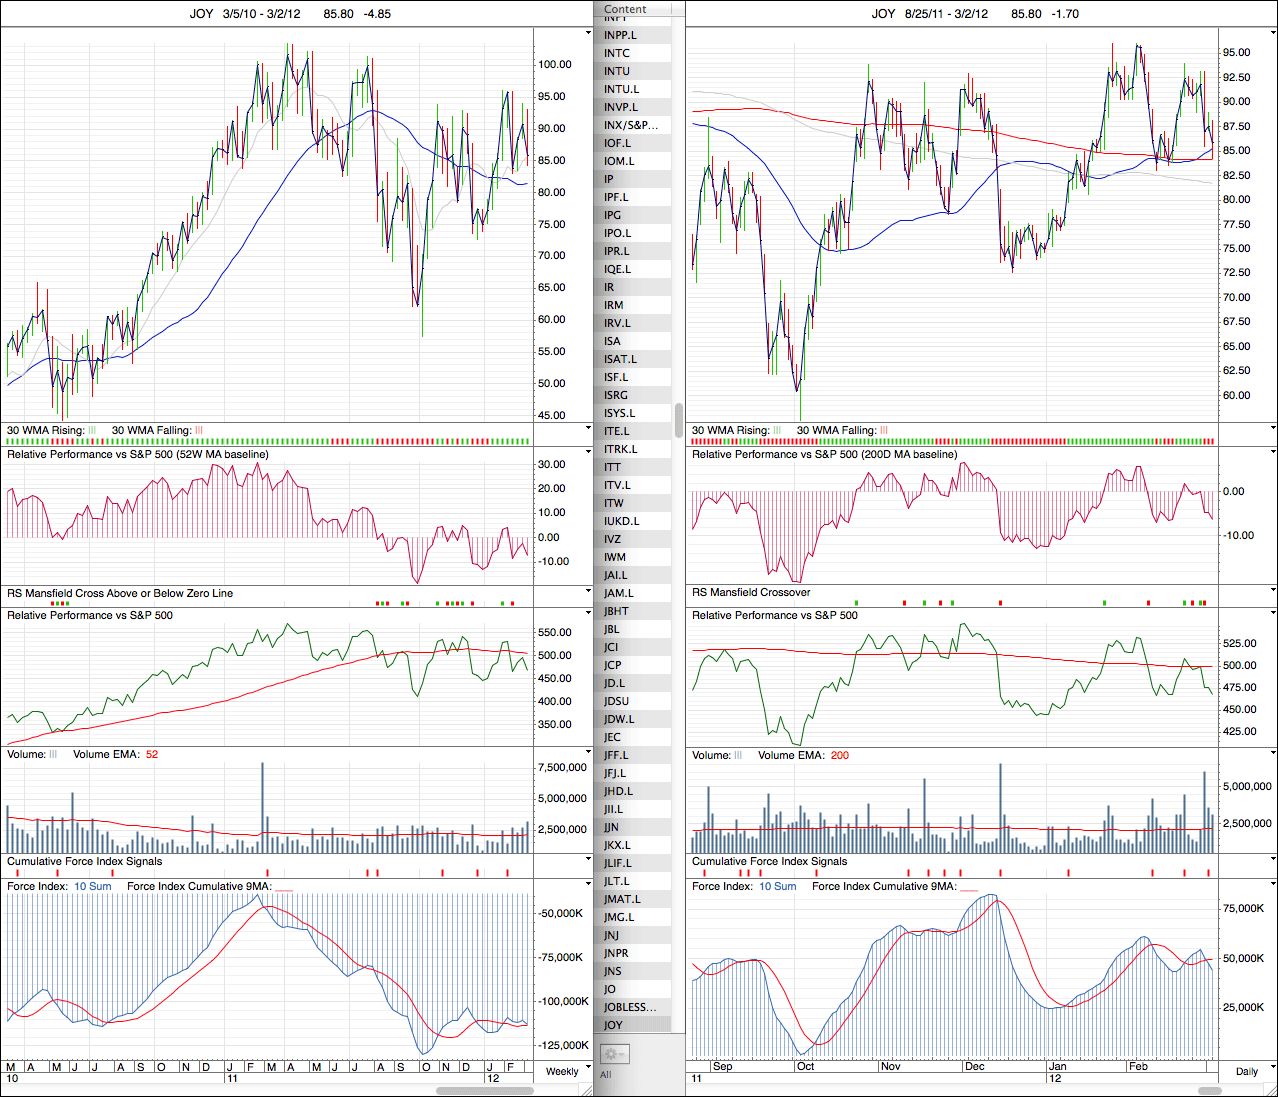The width and height of the screenshot is (1278, 1097).
Task: Open daily Volume panel menu arrow
Action: (1272, 754)
